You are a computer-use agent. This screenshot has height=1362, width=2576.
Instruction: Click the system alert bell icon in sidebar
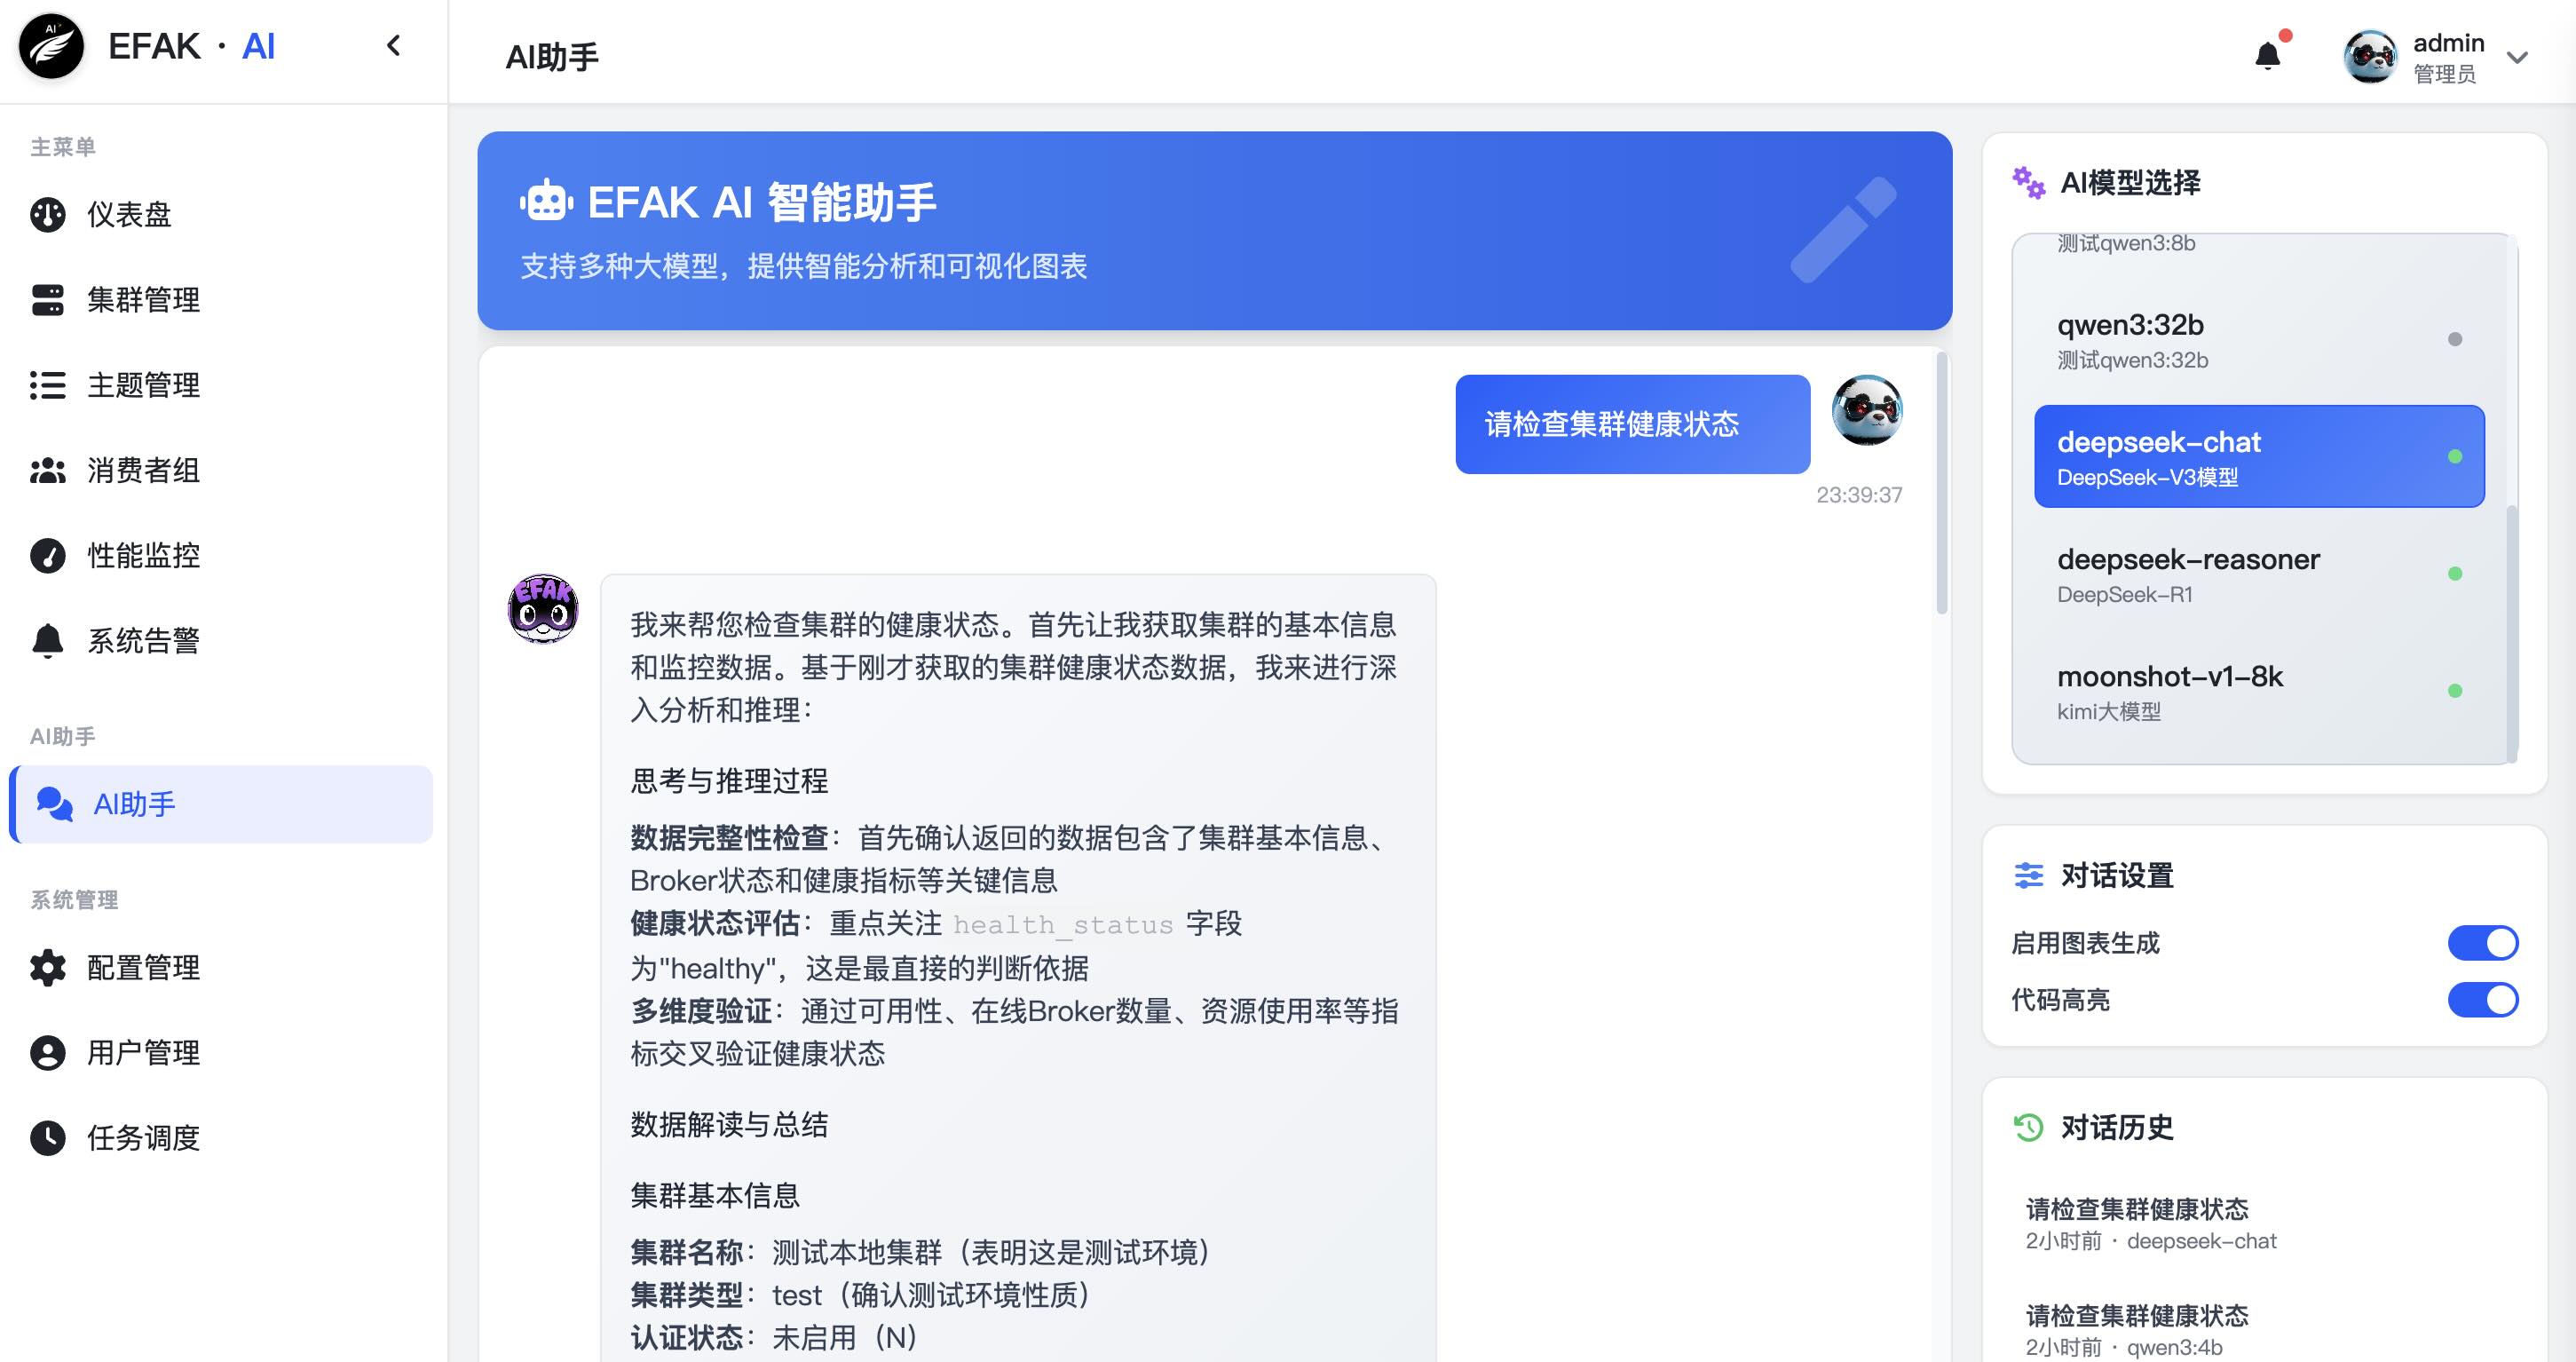[47, 640]
